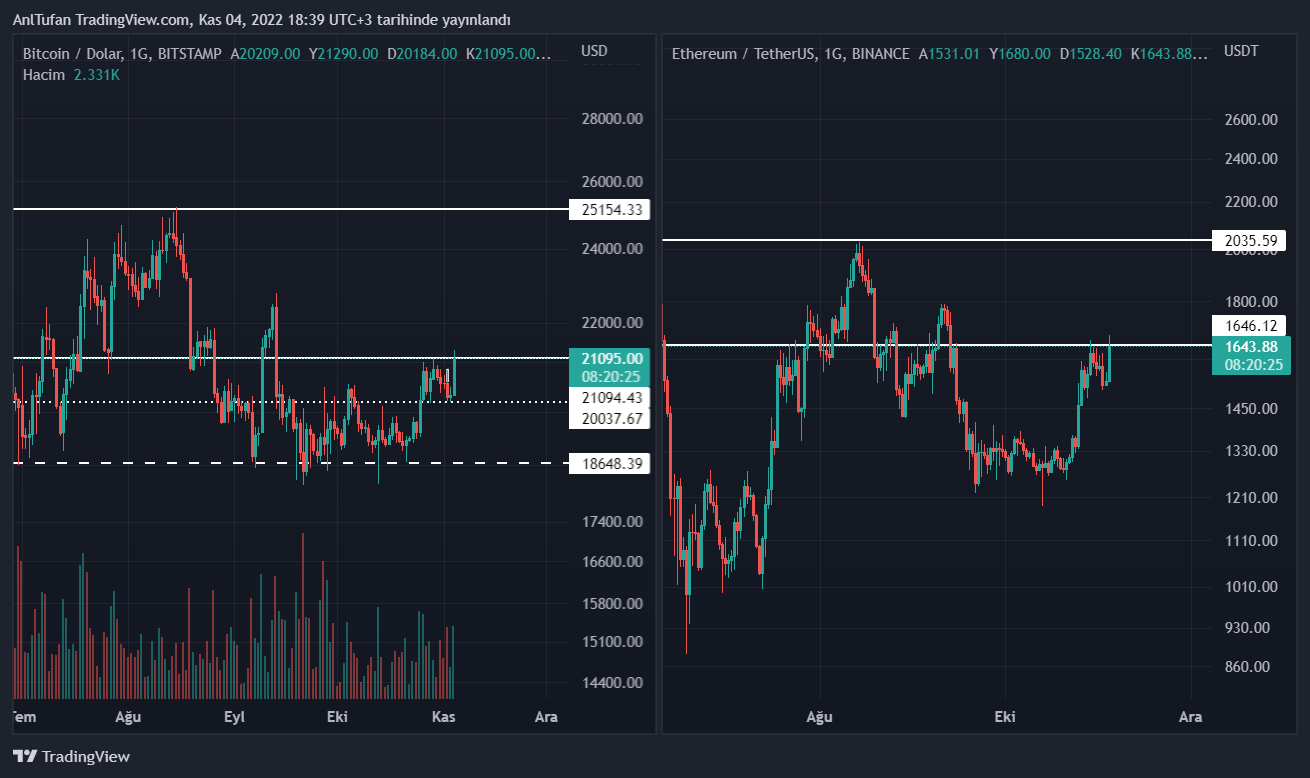
Task: Click the Eyl month label on Bitcoin time axis
Action: coord(234,717)
